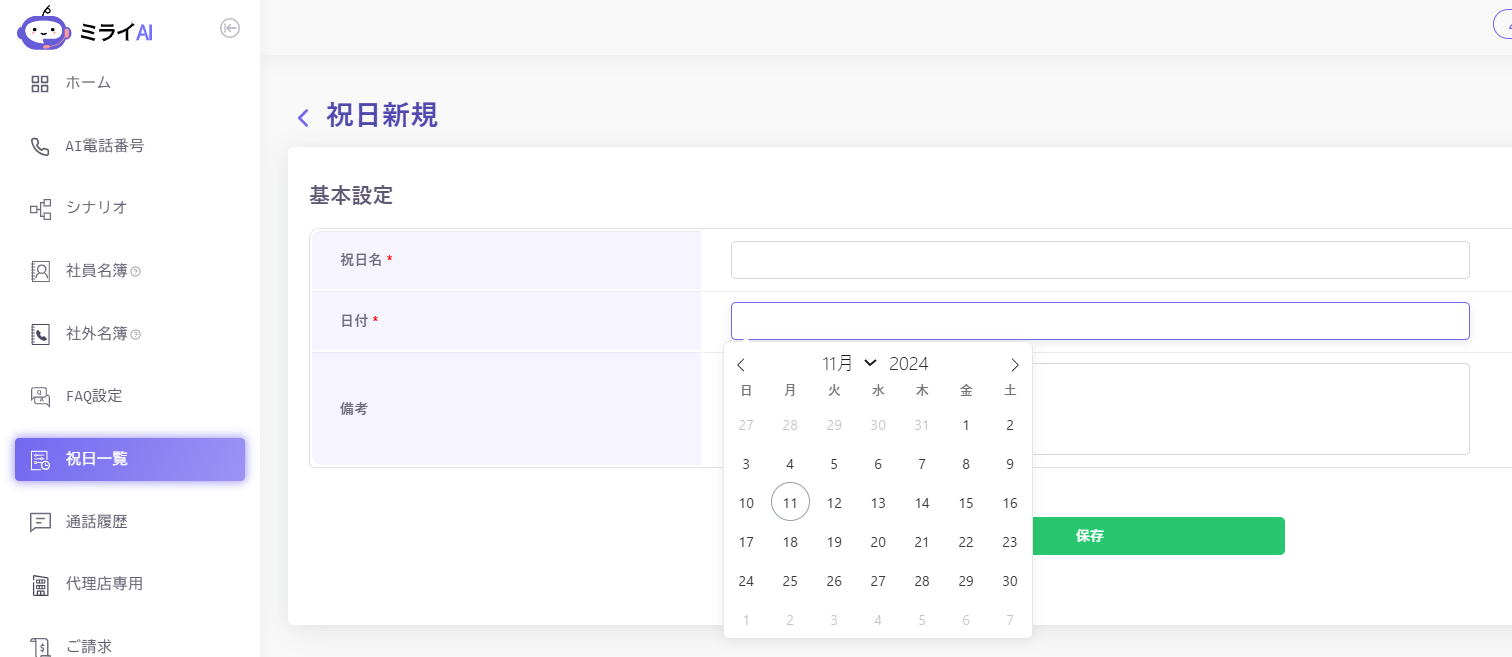The width and height of the screenshot is (1512, 657).
Task: Click the 社員名簿 address book icon
Action: pos(40,271)
